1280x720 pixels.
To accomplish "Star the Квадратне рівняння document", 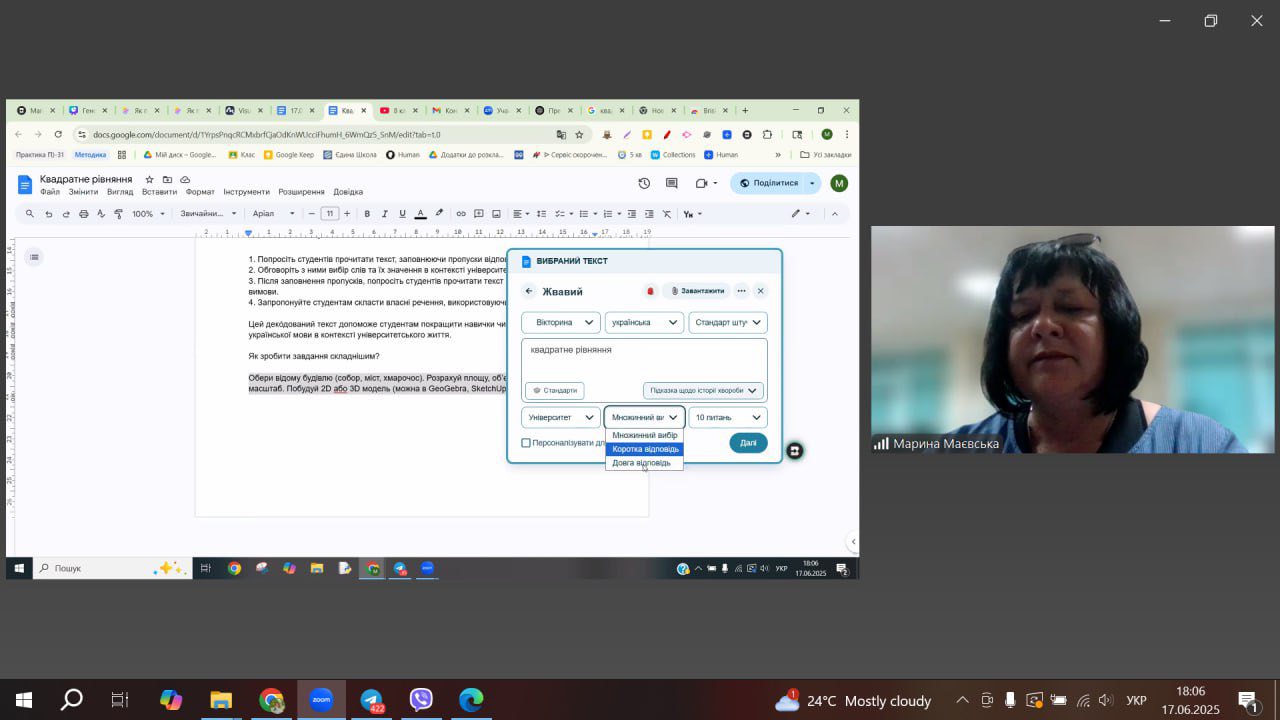I will 150,179.
